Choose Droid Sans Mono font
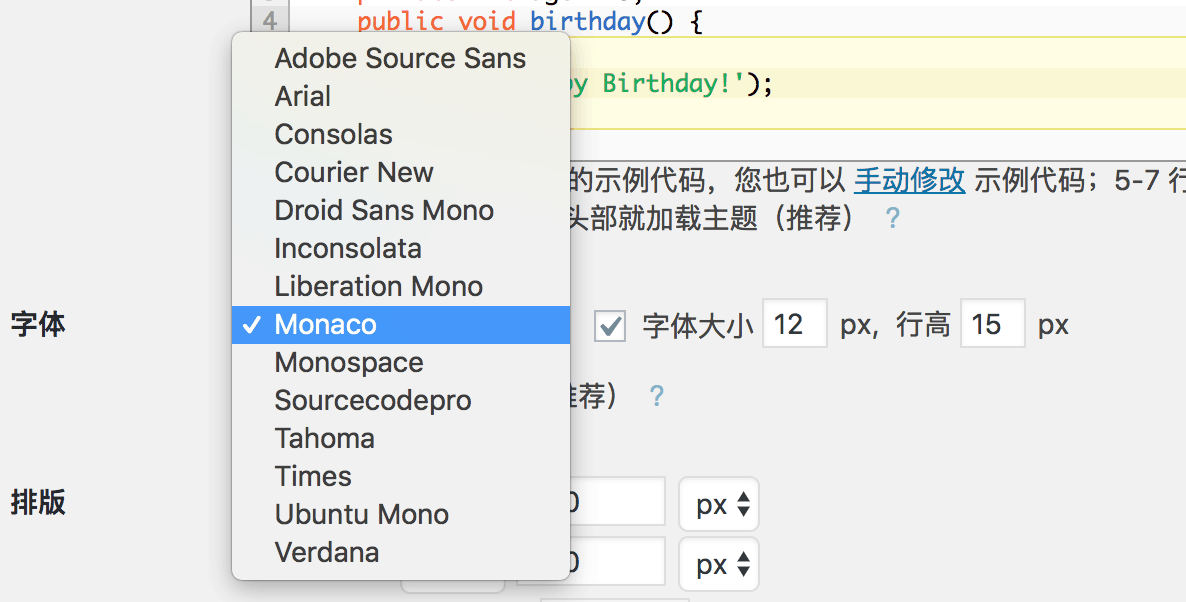The height and width of the screenshot is (602, 1186). tap(401, 210)
